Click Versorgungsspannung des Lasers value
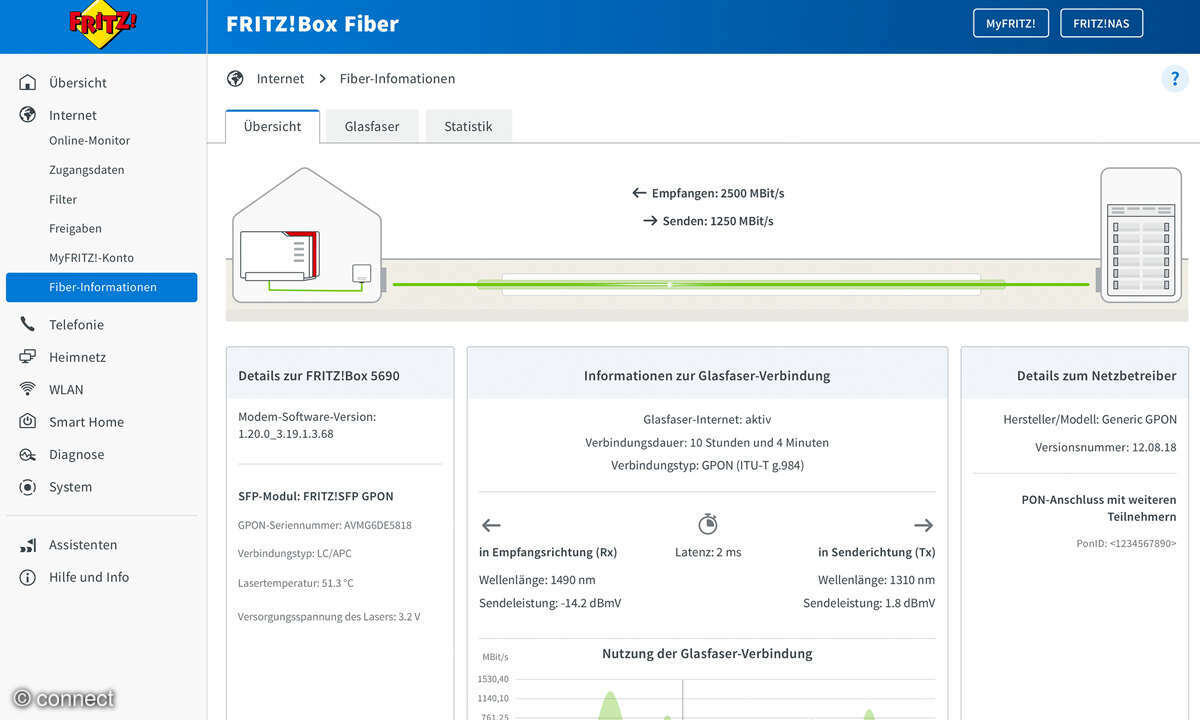Image resolution: width=1200 pixels, height=720 pixels. [x=328, y=616]
